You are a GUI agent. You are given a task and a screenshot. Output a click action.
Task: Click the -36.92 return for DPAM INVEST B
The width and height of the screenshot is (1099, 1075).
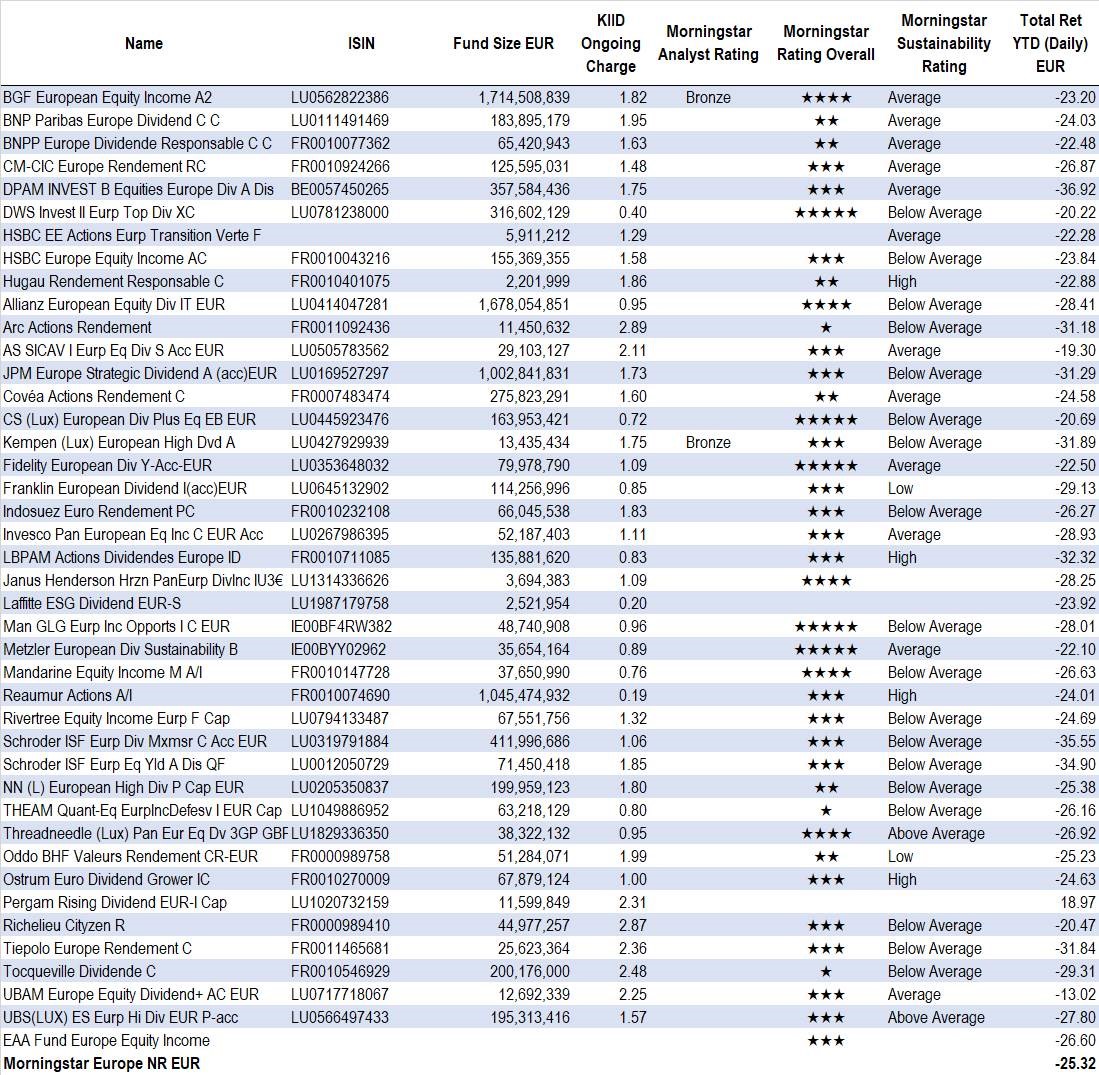[1074, 190]
